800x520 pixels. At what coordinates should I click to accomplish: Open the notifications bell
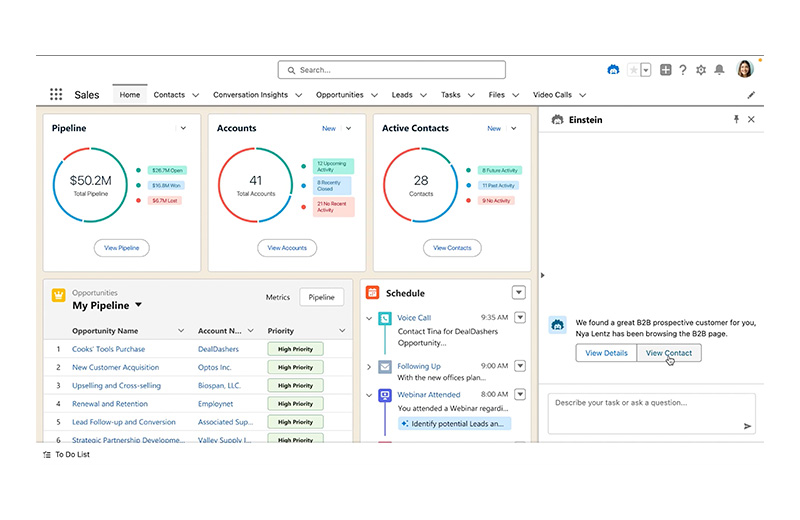(x=719, y=70)
